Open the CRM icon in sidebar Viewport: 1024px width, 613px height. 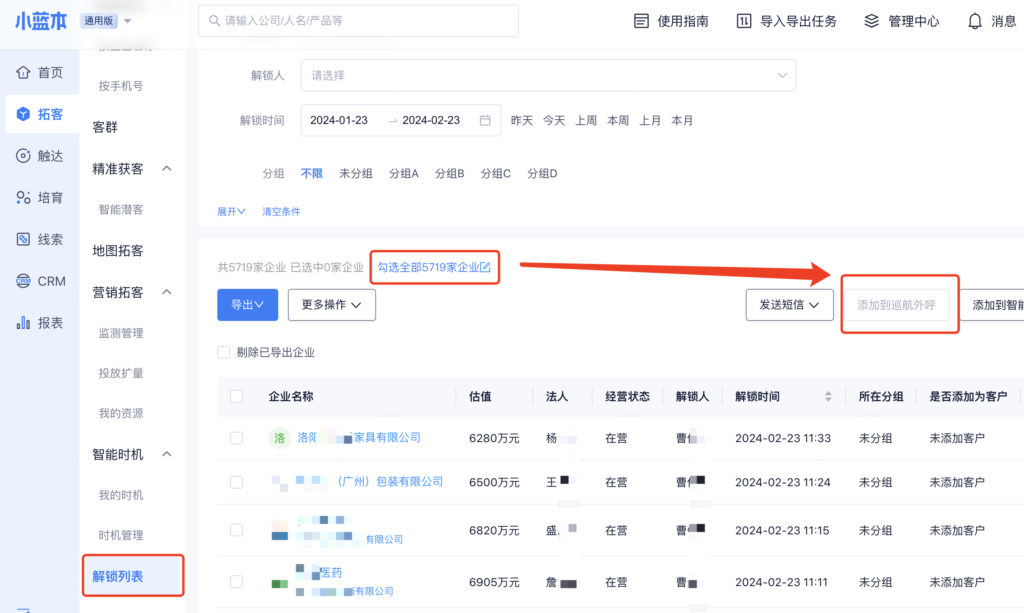pyautogui.click(x=23, y=281)
